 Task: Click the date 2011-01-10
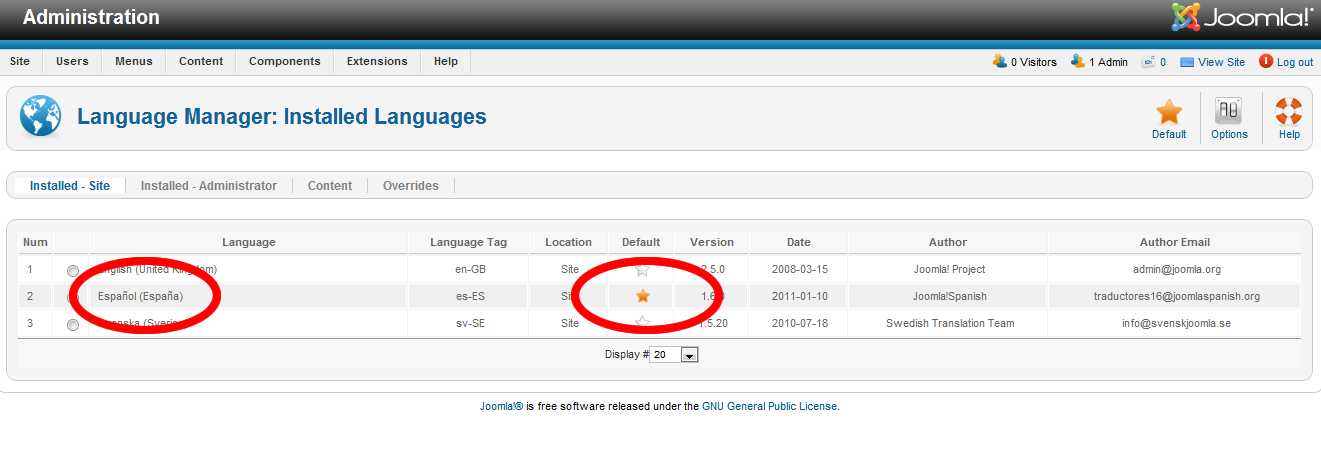[x=799, y=296]
